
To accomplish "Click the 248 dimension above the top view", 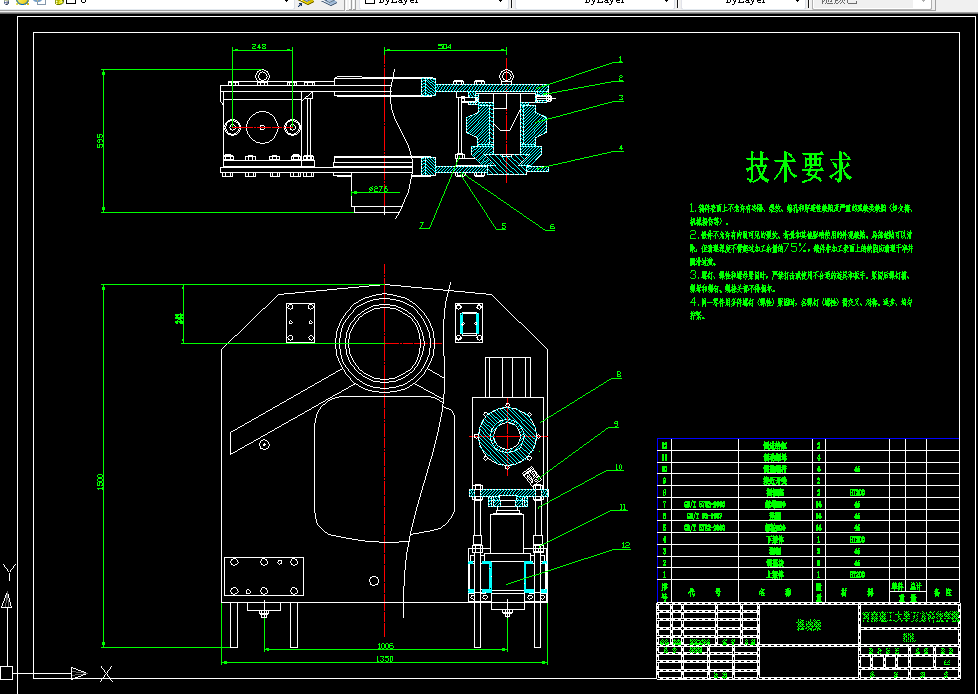I will coord(259,46).
